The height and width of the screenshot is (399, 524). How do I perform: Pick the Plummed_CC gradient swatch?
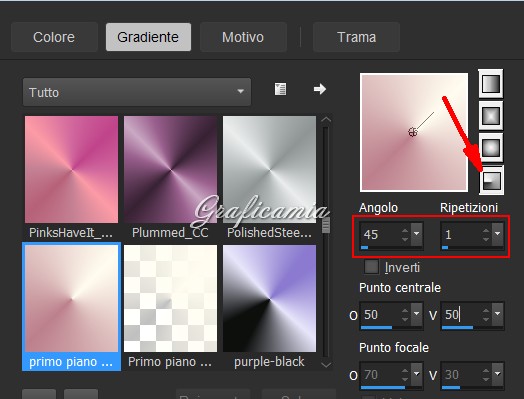(170, 169)
